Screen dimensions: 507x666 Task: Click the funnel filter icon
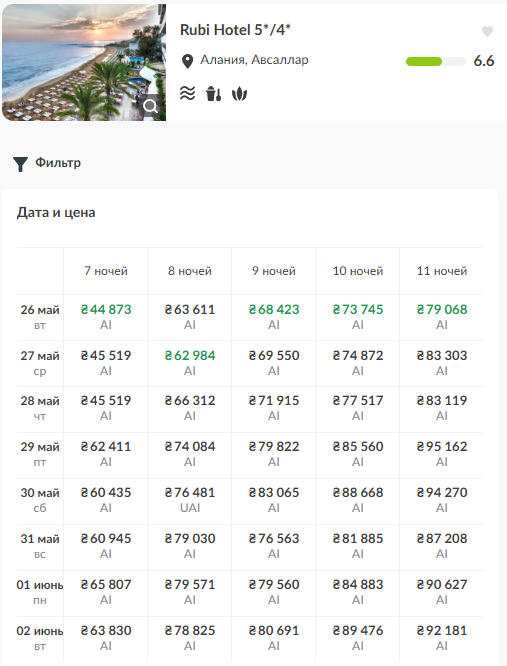tap(20, 164)
